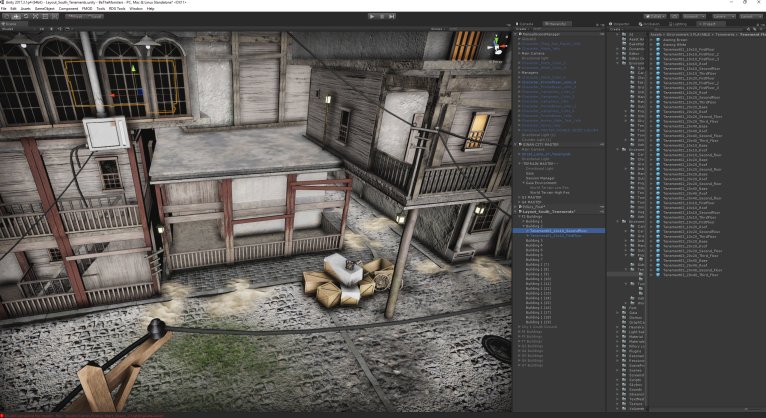Collapse Gaia Environment in Hierarchy
766x418 pixels.
(x=523, y=183)
